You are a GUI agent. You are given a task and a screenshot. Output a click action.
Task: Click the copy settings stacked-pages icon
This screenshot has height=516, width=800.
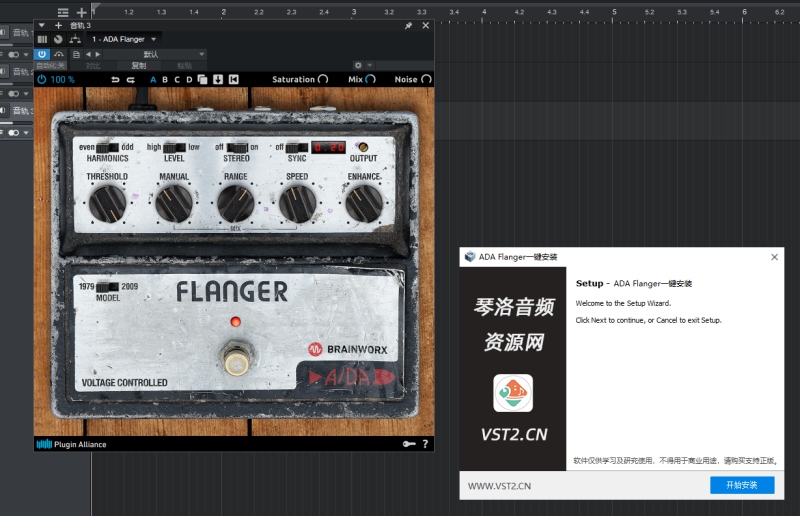pos(203,79)
